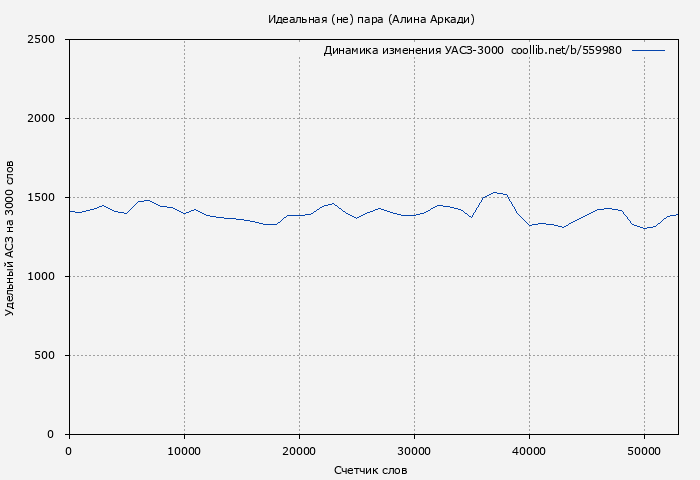700x480 pixels.
Task: Click the chart title "Идеальная (не) пара"
Action: pyautogui.click(x=371, y=19)
